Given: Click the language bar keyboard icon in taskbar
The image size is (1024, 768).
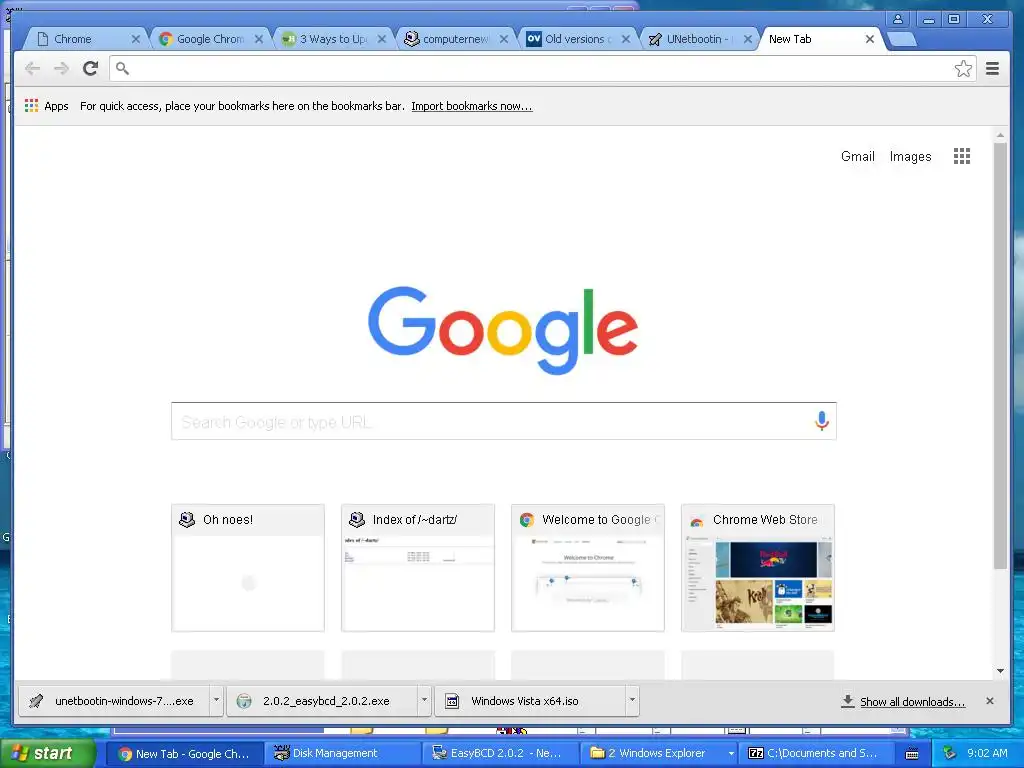Looking at the screenshot, I should point(912,754).
